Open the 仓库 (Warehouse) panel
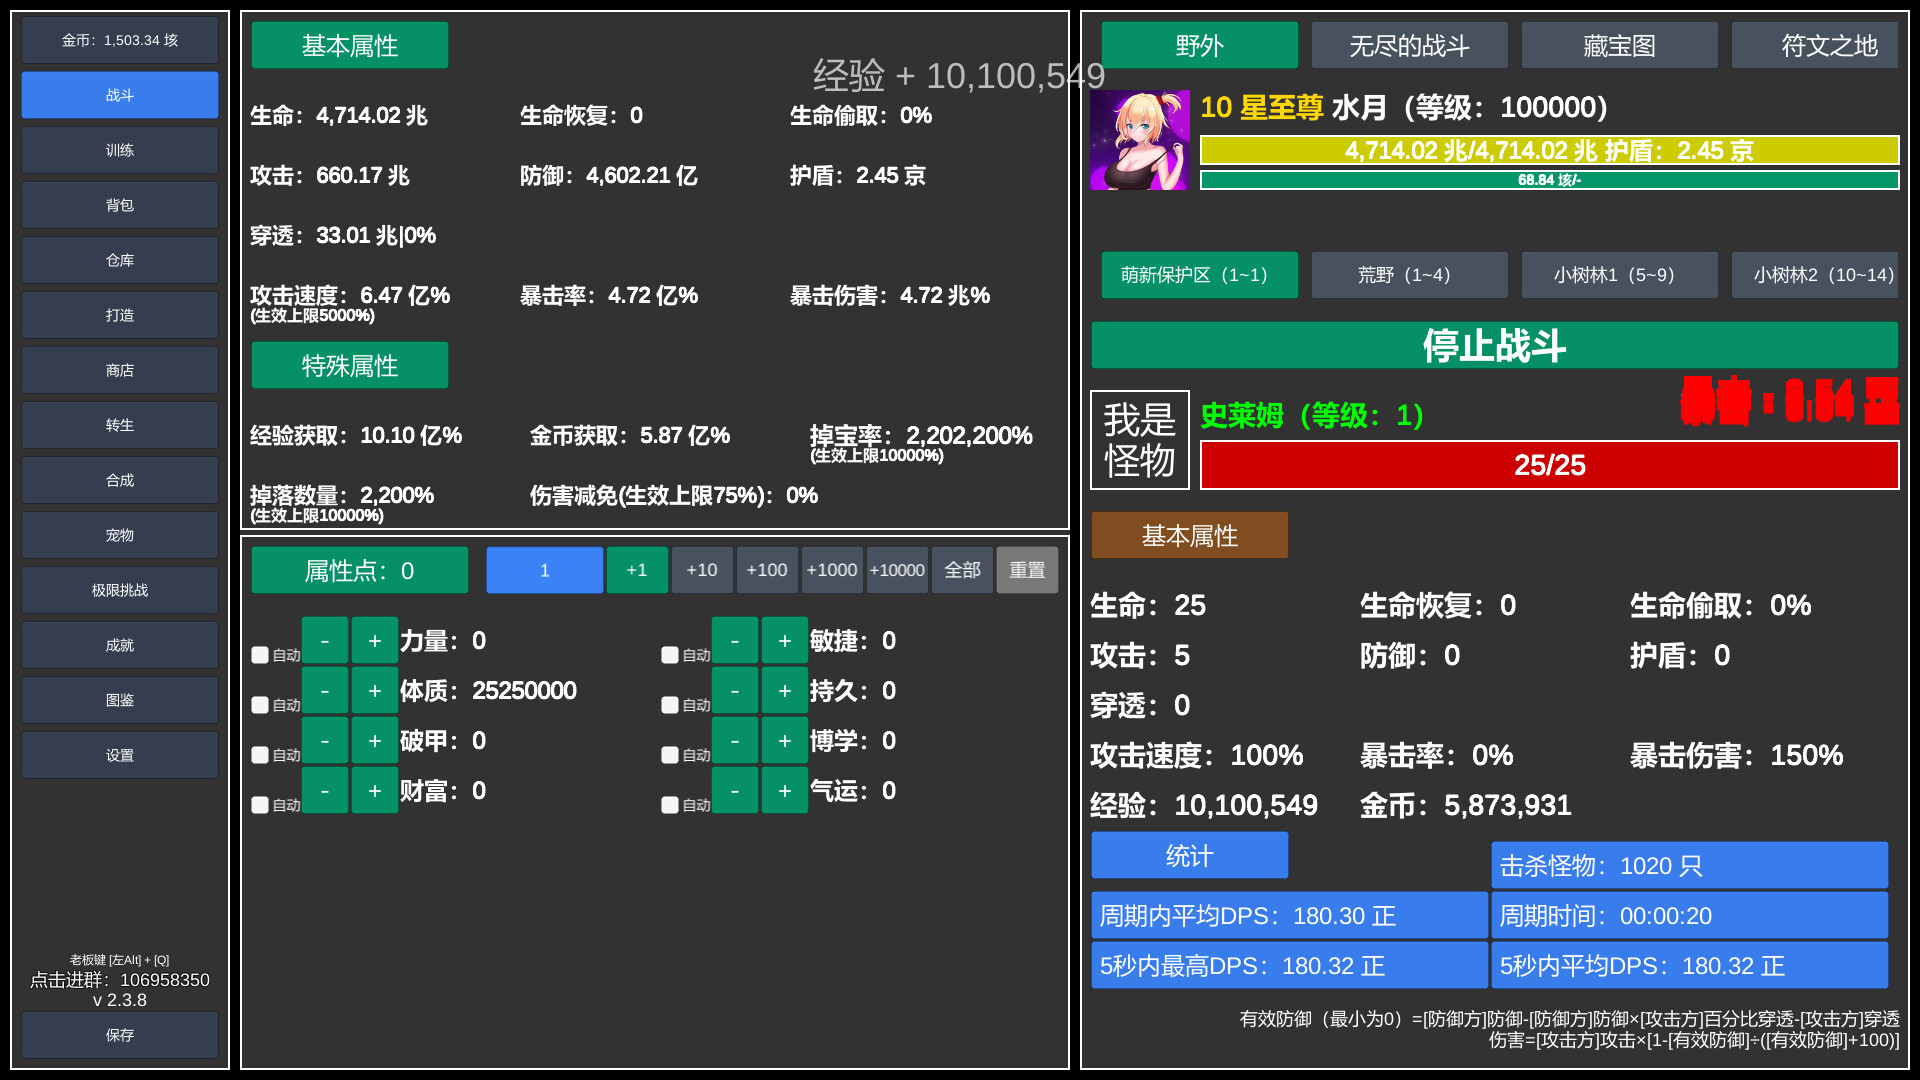1920x1080 pixels. tap(119, 260)
